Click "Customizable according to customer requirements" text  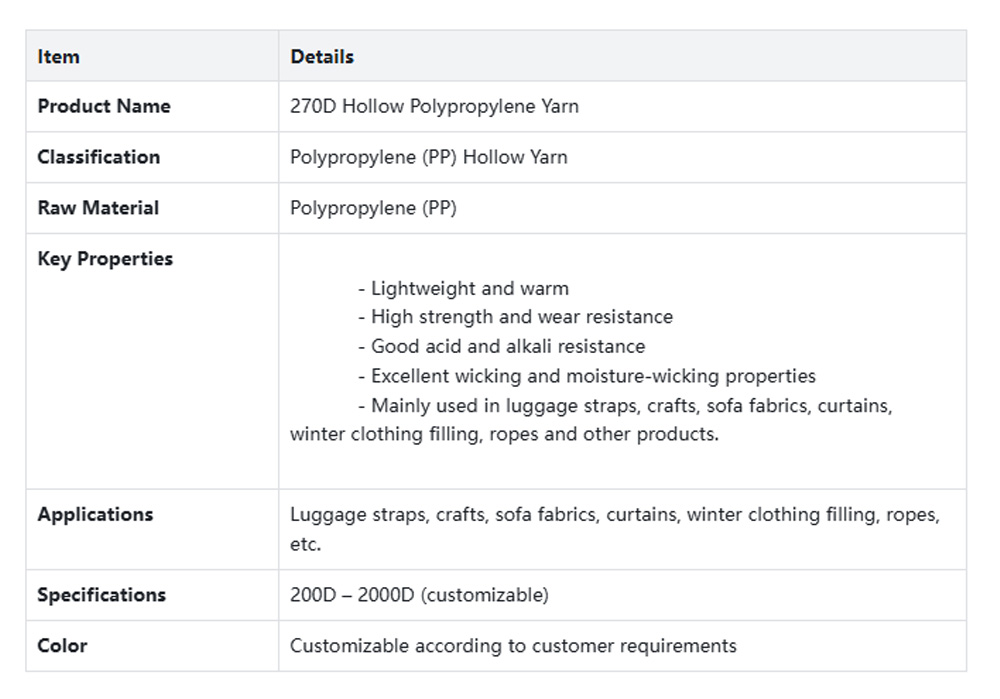[513, 646]
